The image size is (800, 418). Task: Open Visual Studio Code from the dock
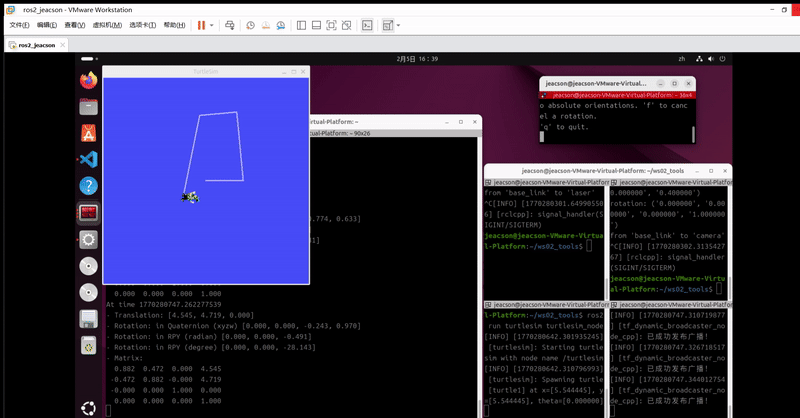coord(88,159)
